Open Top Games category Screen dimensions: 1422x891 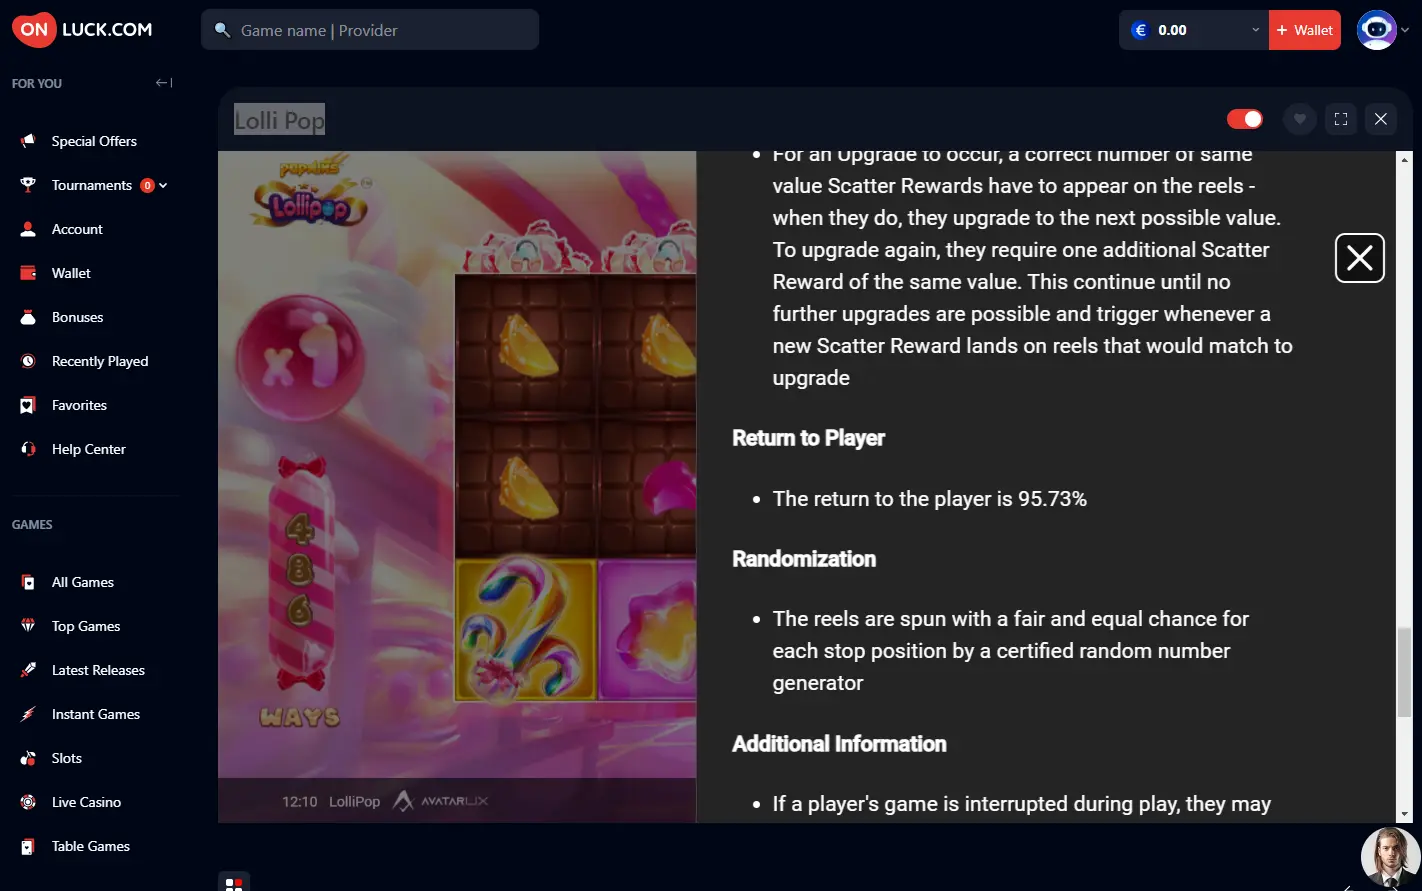pyautogui.click(x=86, y=626)
